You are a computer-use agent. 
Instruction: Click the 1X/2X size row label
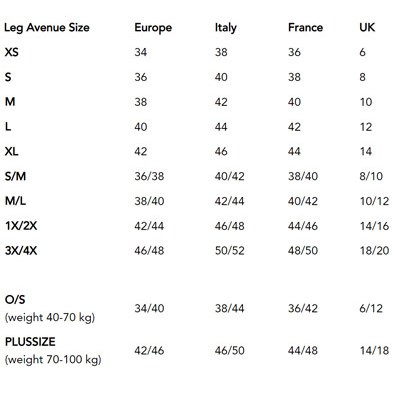click(x=21, y=226)
